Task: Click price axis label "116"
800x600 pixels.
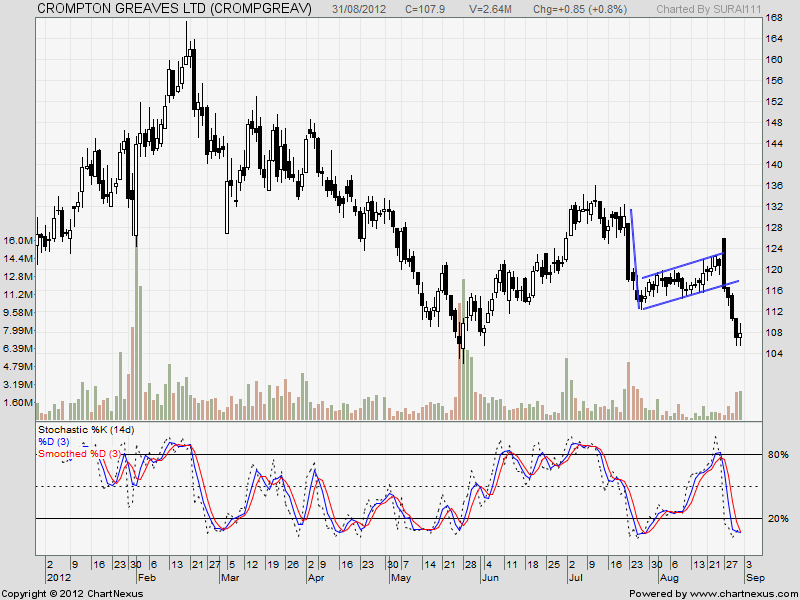Action: coord(774,291)
